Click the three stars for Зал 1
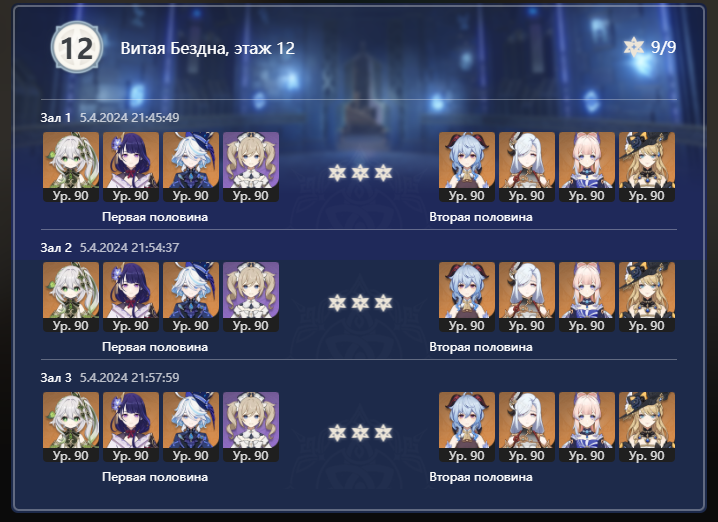Screen dimensions: 718x522 360,173
